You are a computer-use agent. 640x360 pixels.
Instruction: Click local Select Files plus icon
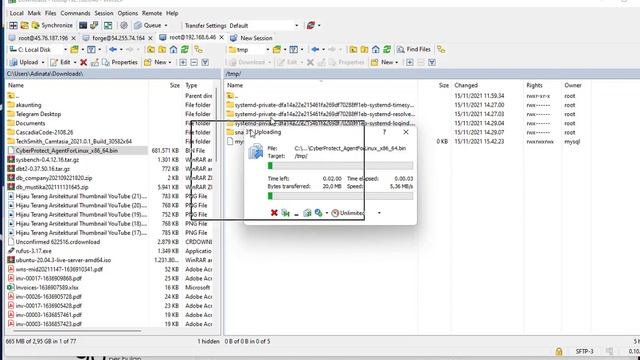click(183, 62)
